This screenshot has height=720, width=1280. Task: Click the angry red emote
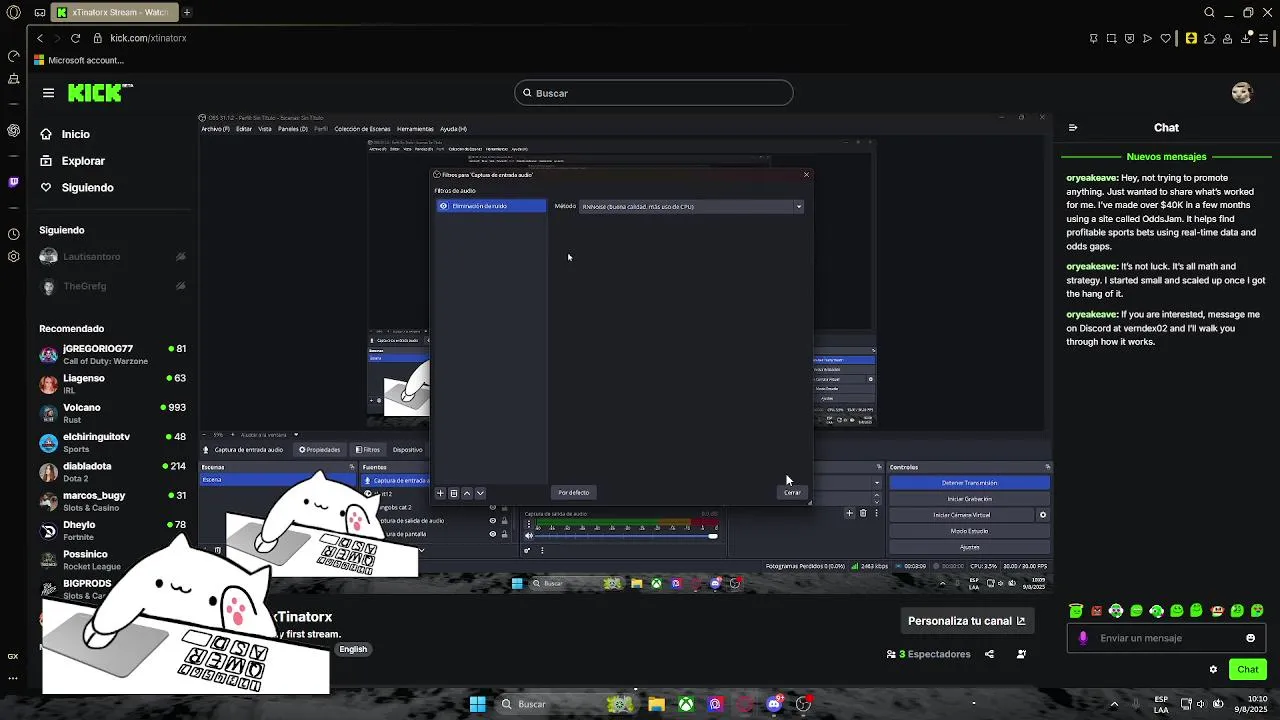pyautogui.click(x=1096, y=611)
